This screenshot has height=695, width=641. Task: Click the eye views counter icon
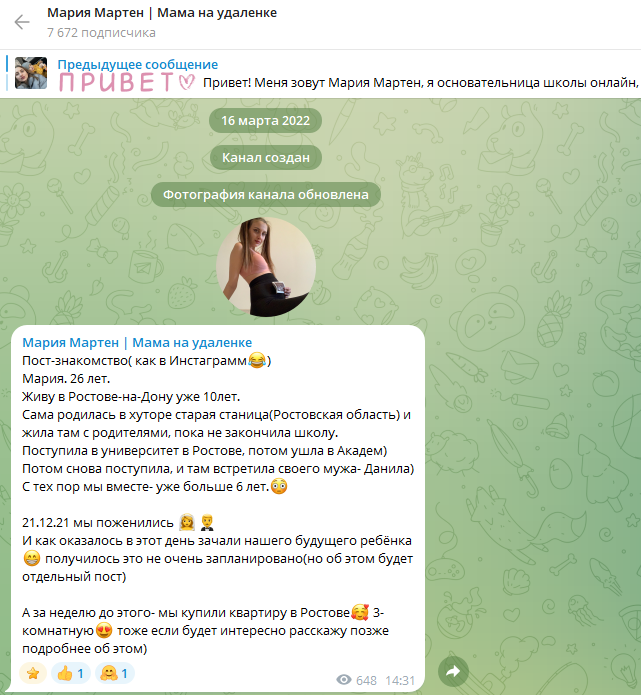coord(344,679)
